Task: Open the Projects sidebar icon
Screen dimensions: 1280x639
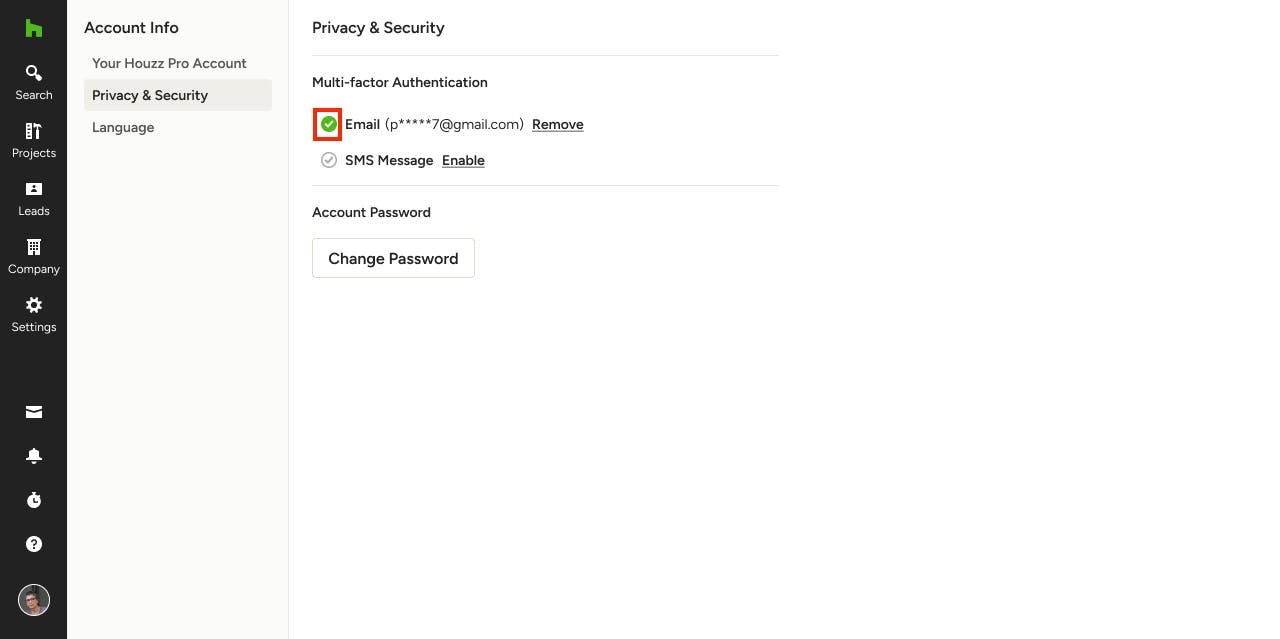Action: tap(33, 131)
